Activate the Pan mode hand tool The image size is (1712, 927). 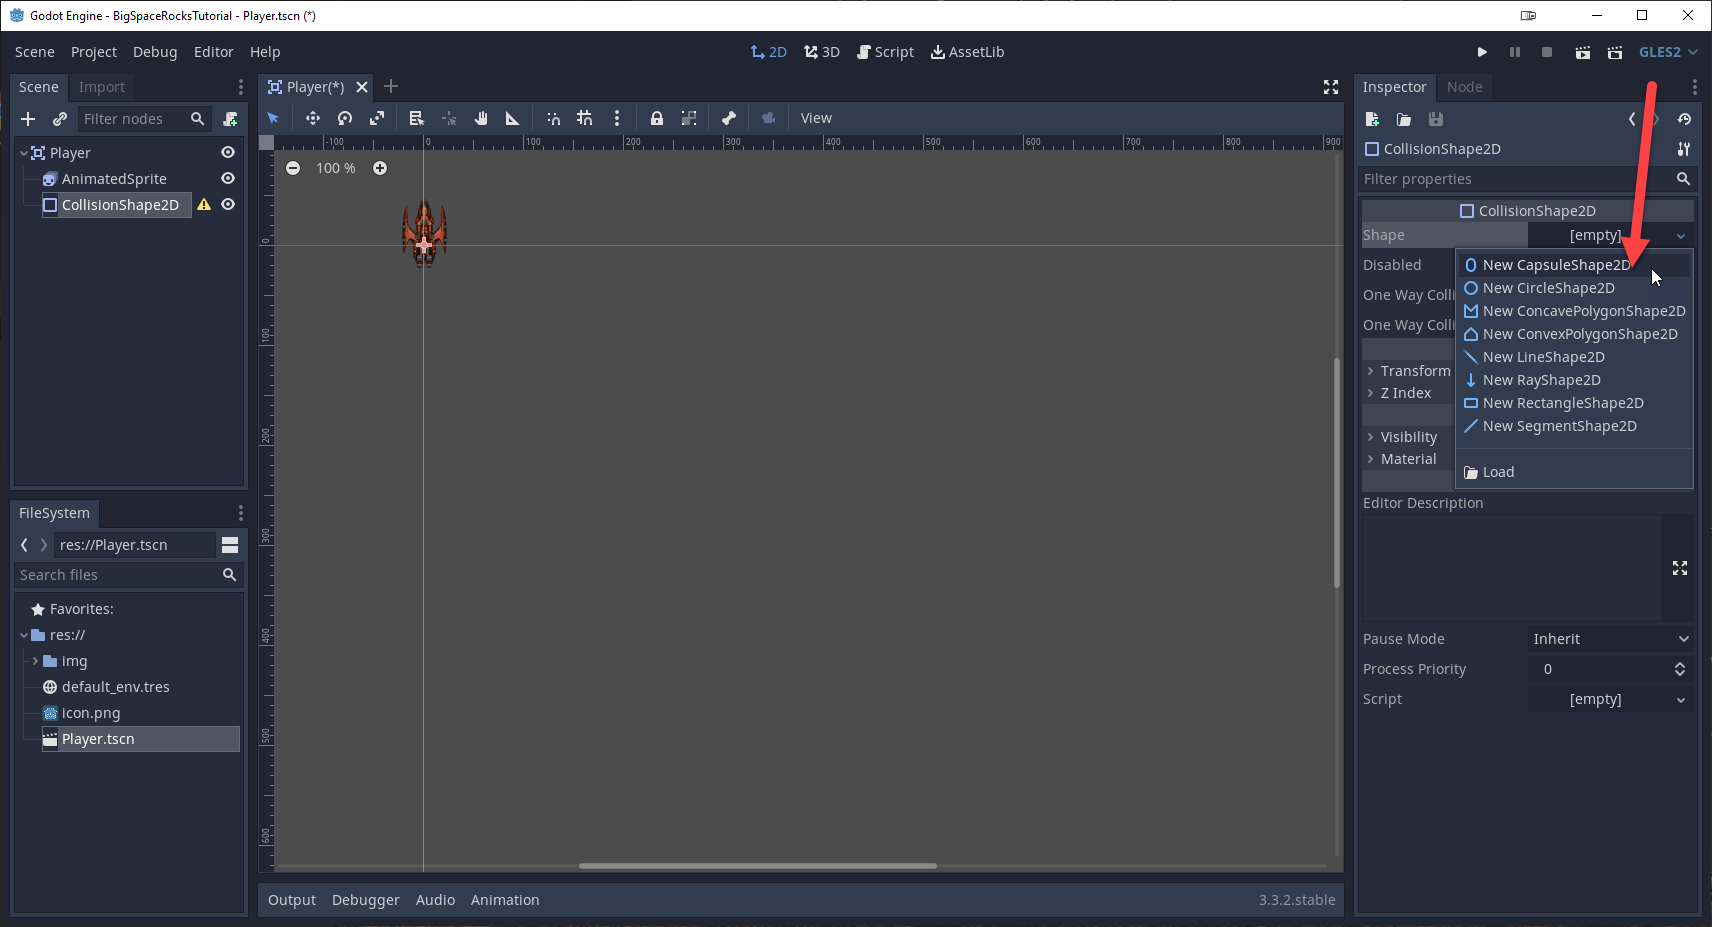tap(481, 118)
